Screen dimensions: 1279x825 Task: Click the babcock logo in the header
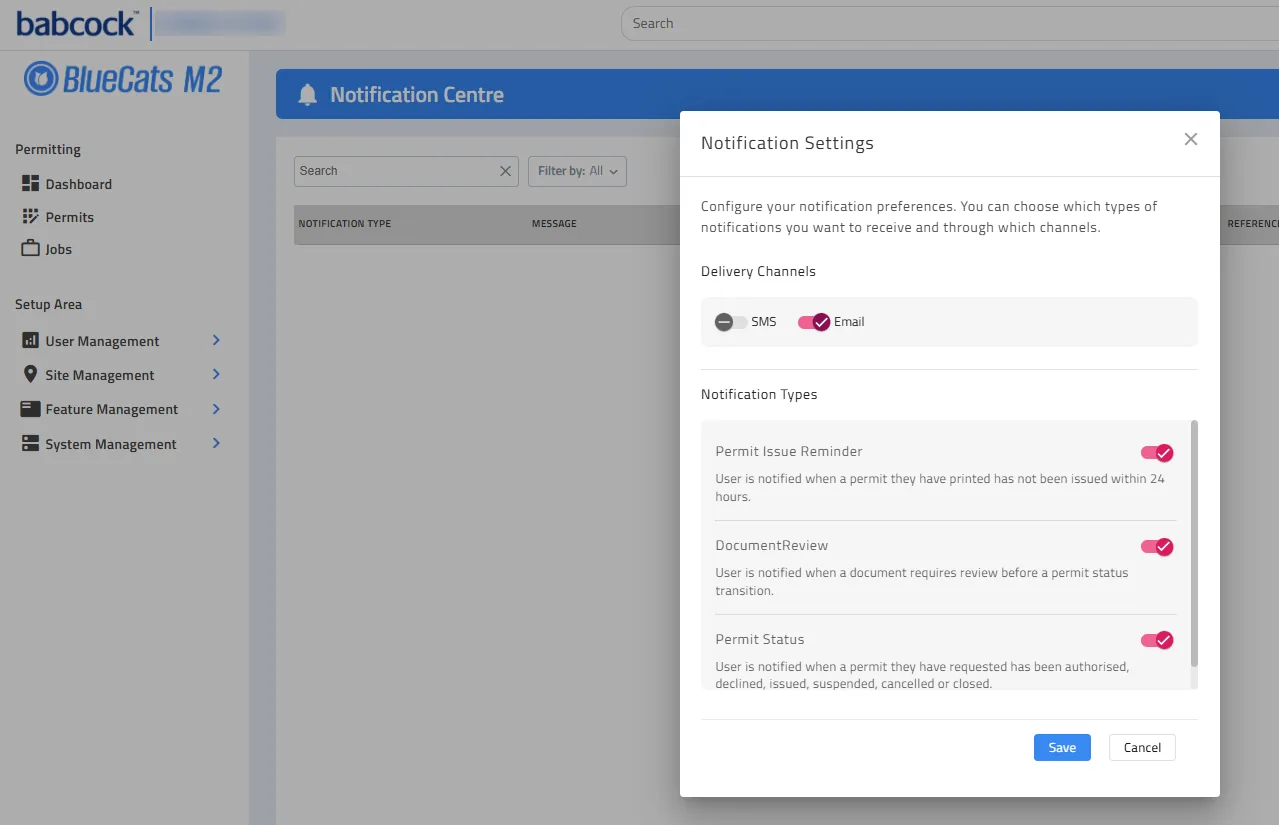tap(77, 23)
